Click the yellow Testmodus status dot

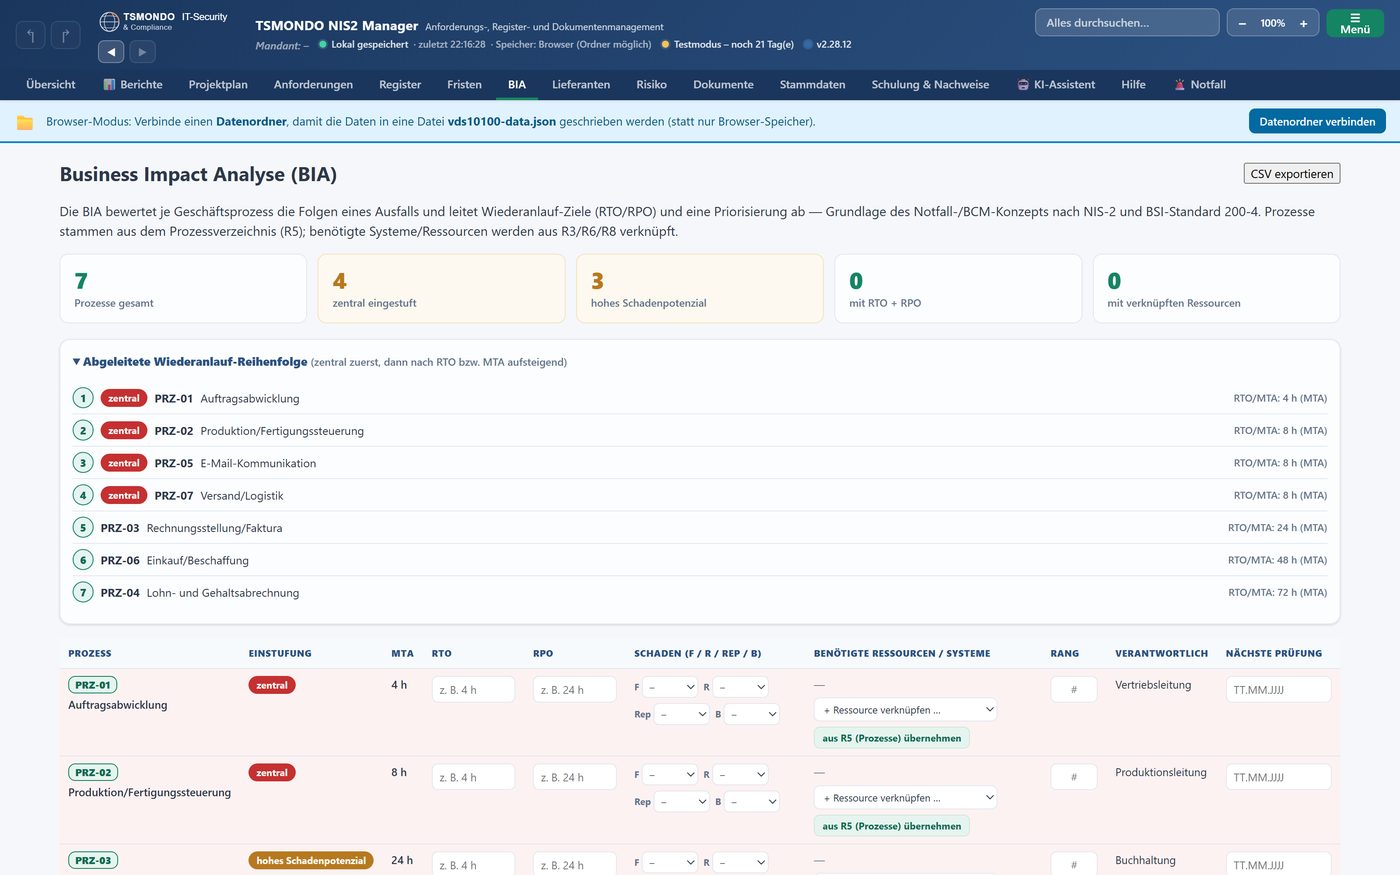(665, 44)
